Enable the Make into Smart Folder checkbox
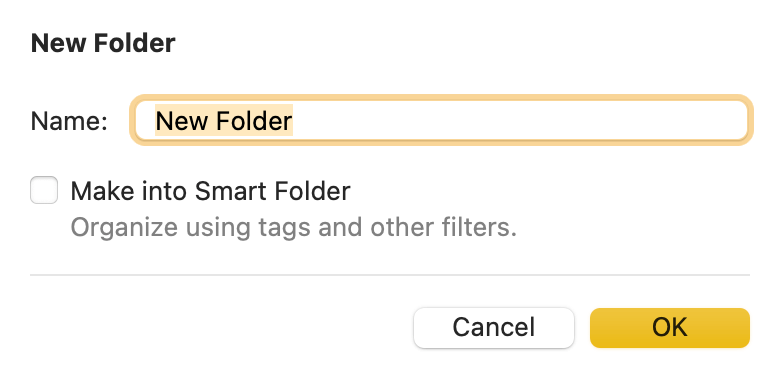768x372 pixels. 44,190
